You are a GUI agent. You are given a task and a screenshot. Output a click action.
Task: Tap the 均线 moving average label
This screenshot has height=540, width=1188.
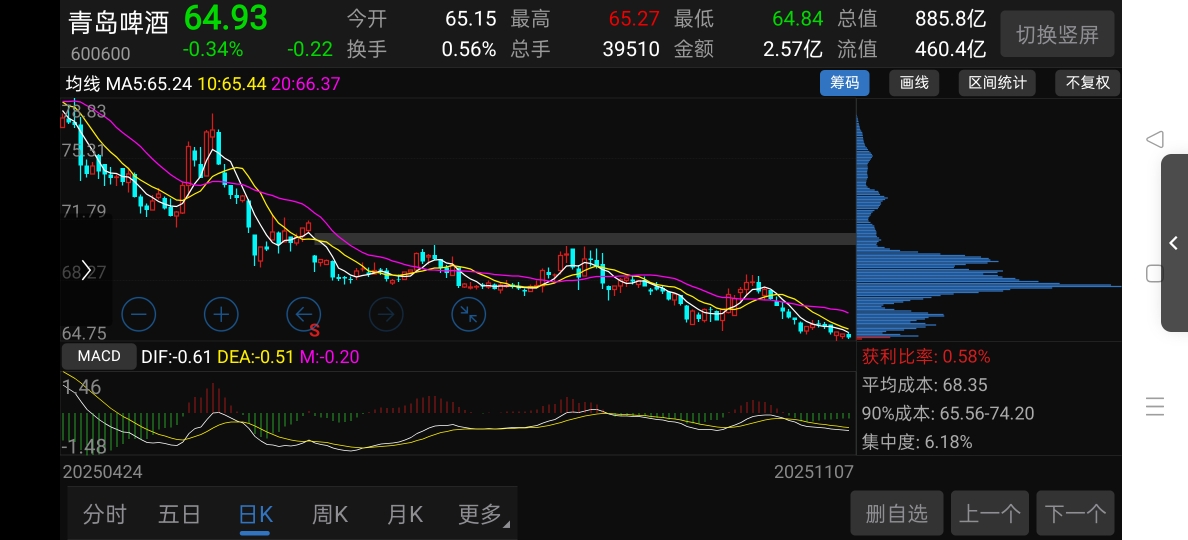[83, 83]
